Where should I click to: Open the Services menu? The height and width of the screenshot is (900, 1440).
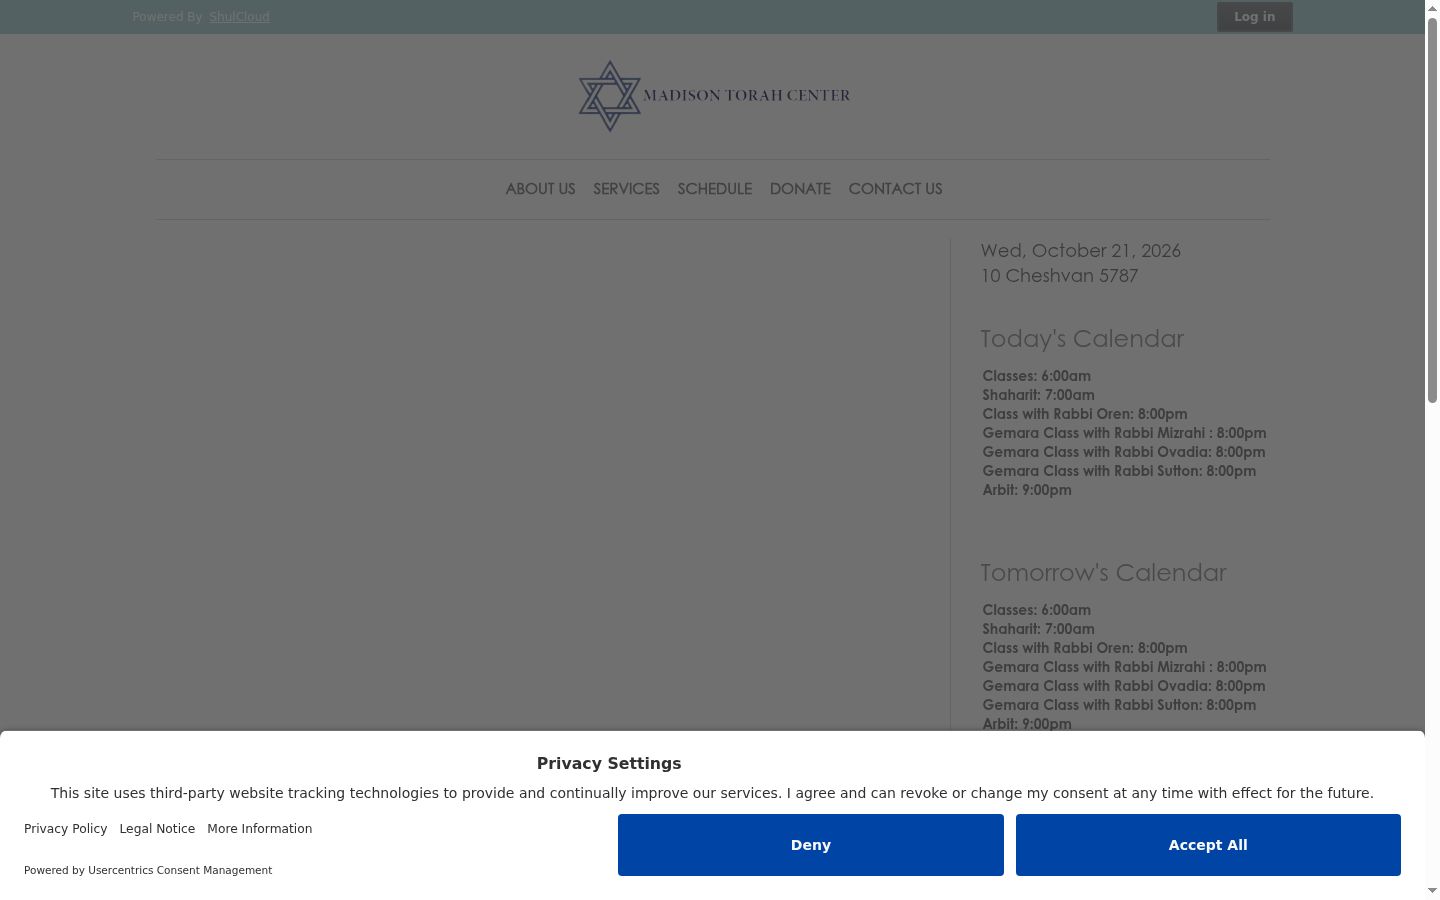point(626,189)
